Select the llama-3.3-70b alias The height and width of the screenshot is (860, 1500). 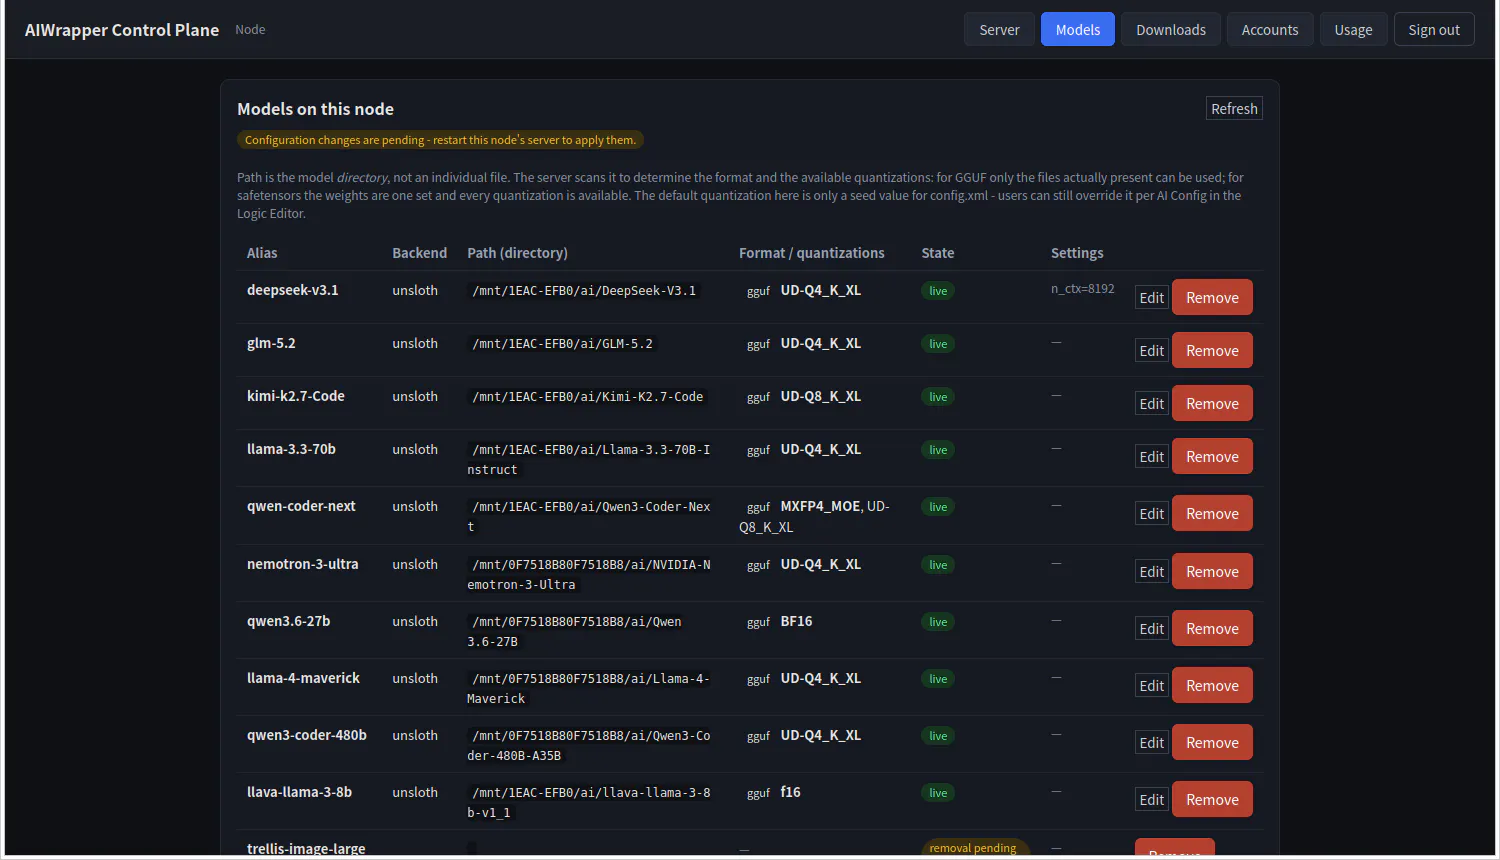291,449
